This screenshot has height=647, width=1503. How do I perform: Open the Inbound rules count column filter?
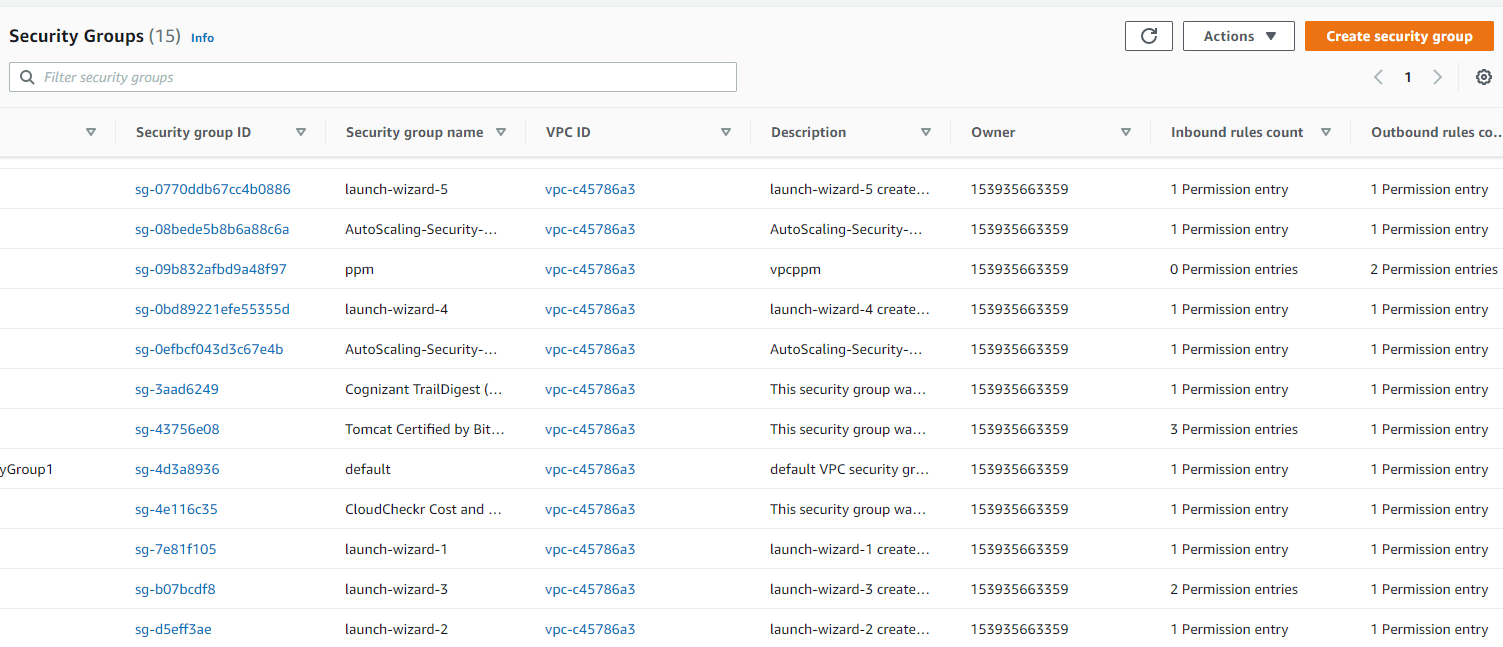pyautogui.click(x=1326, y=131)
